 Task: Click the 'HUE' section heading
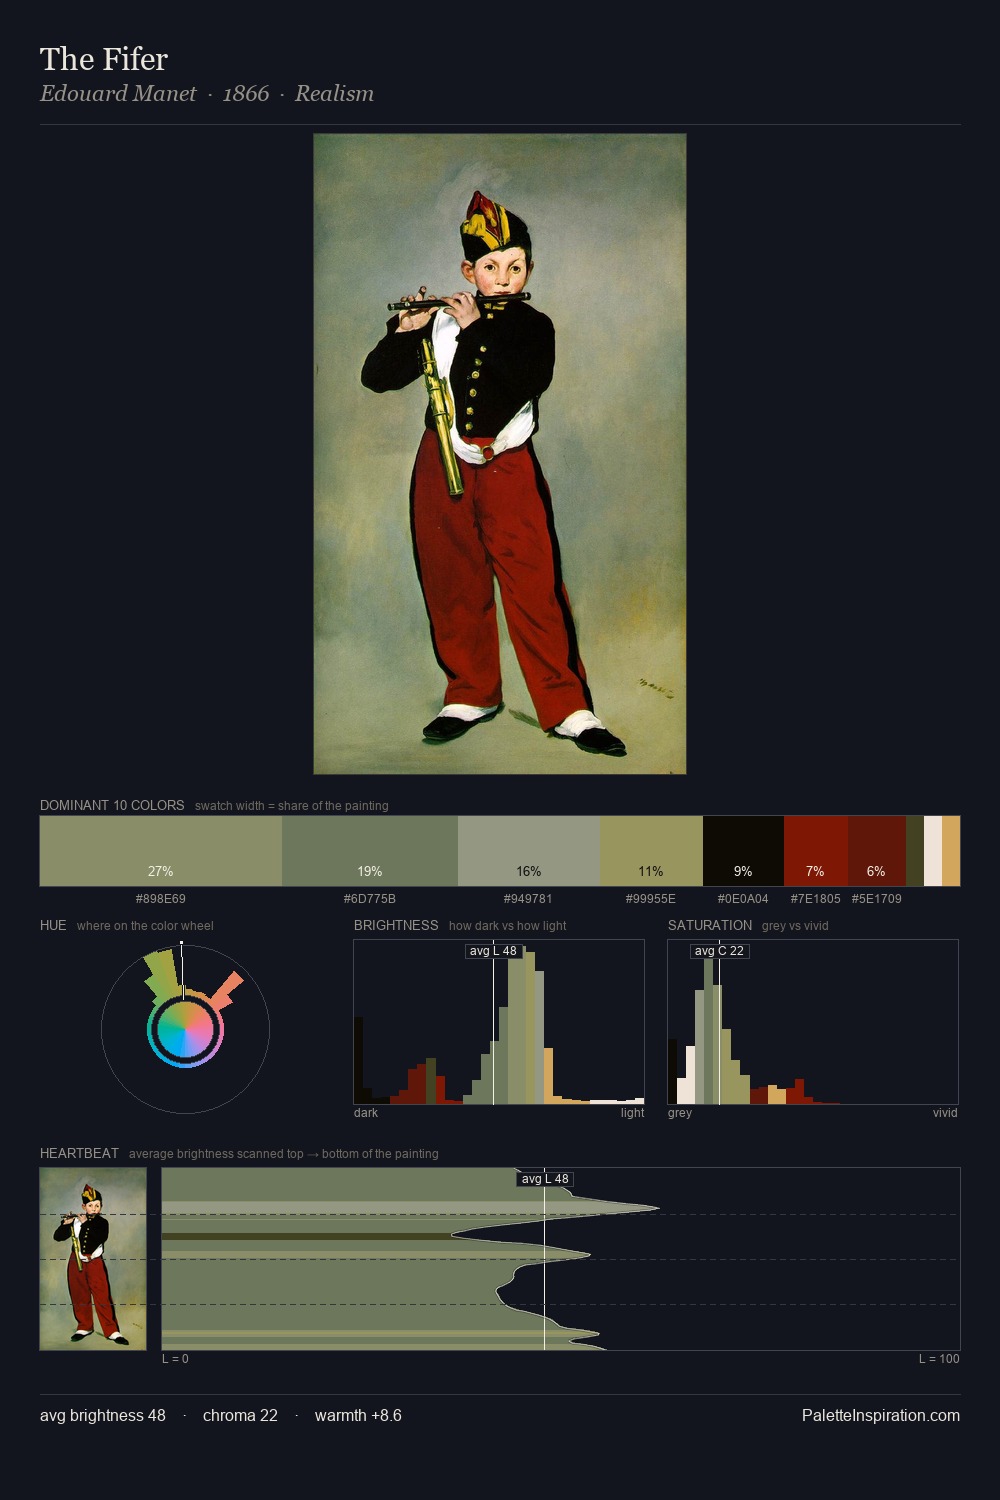[x=53, y=925]
